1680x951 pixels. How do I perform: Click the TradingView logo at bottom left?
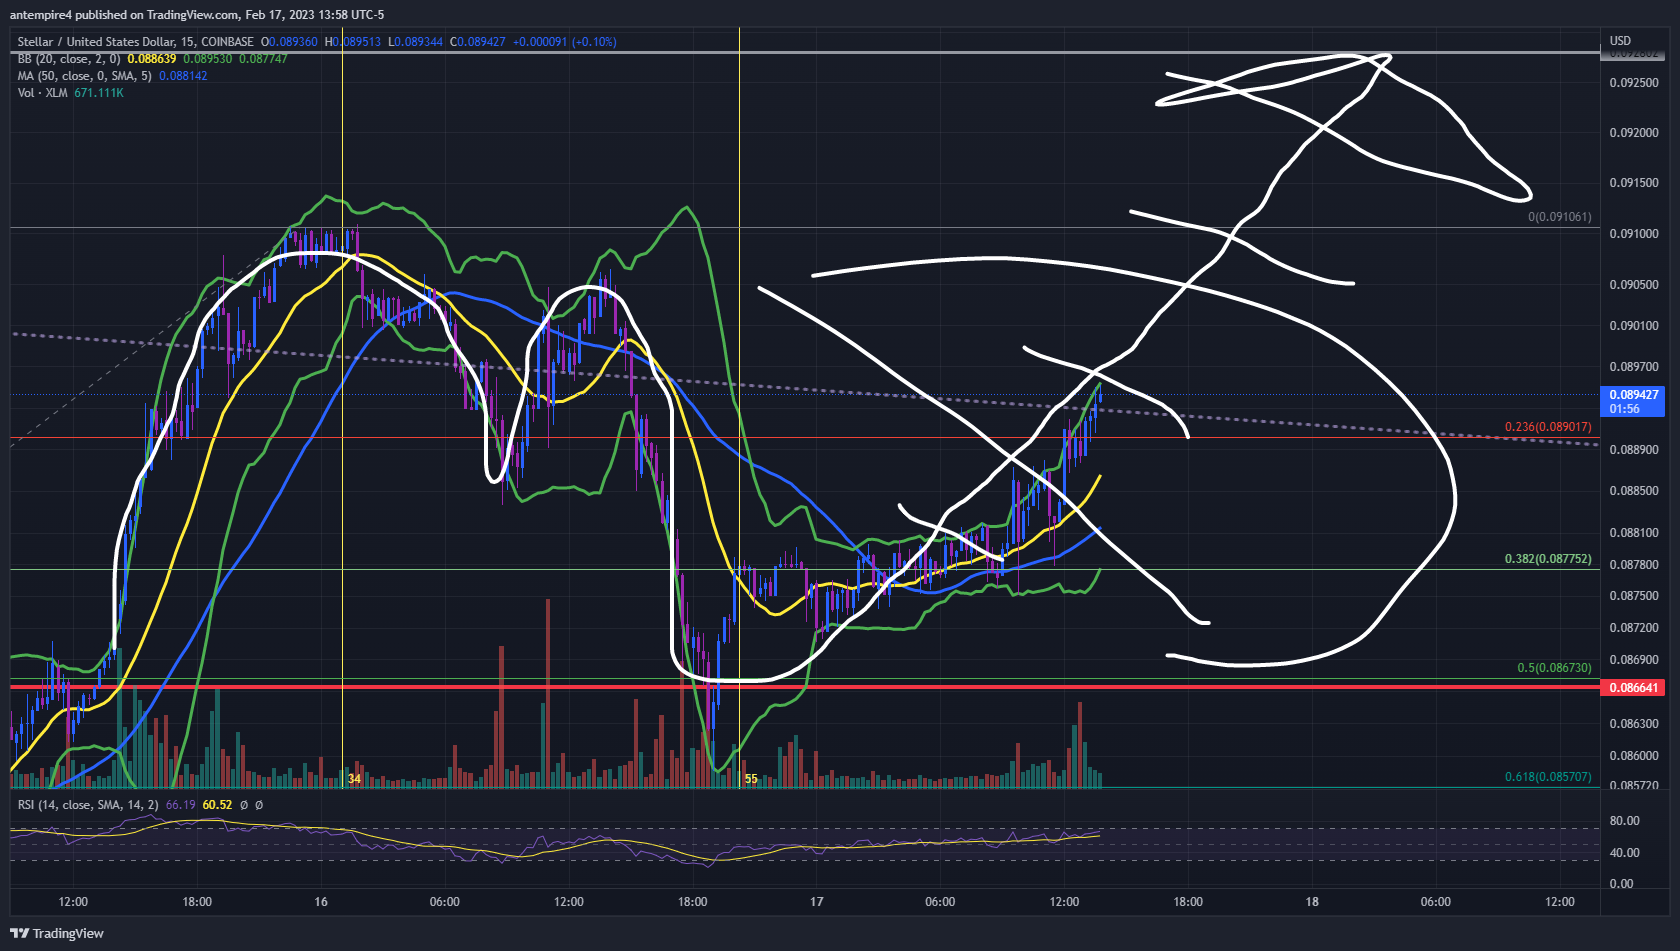(x=57, y=933)
